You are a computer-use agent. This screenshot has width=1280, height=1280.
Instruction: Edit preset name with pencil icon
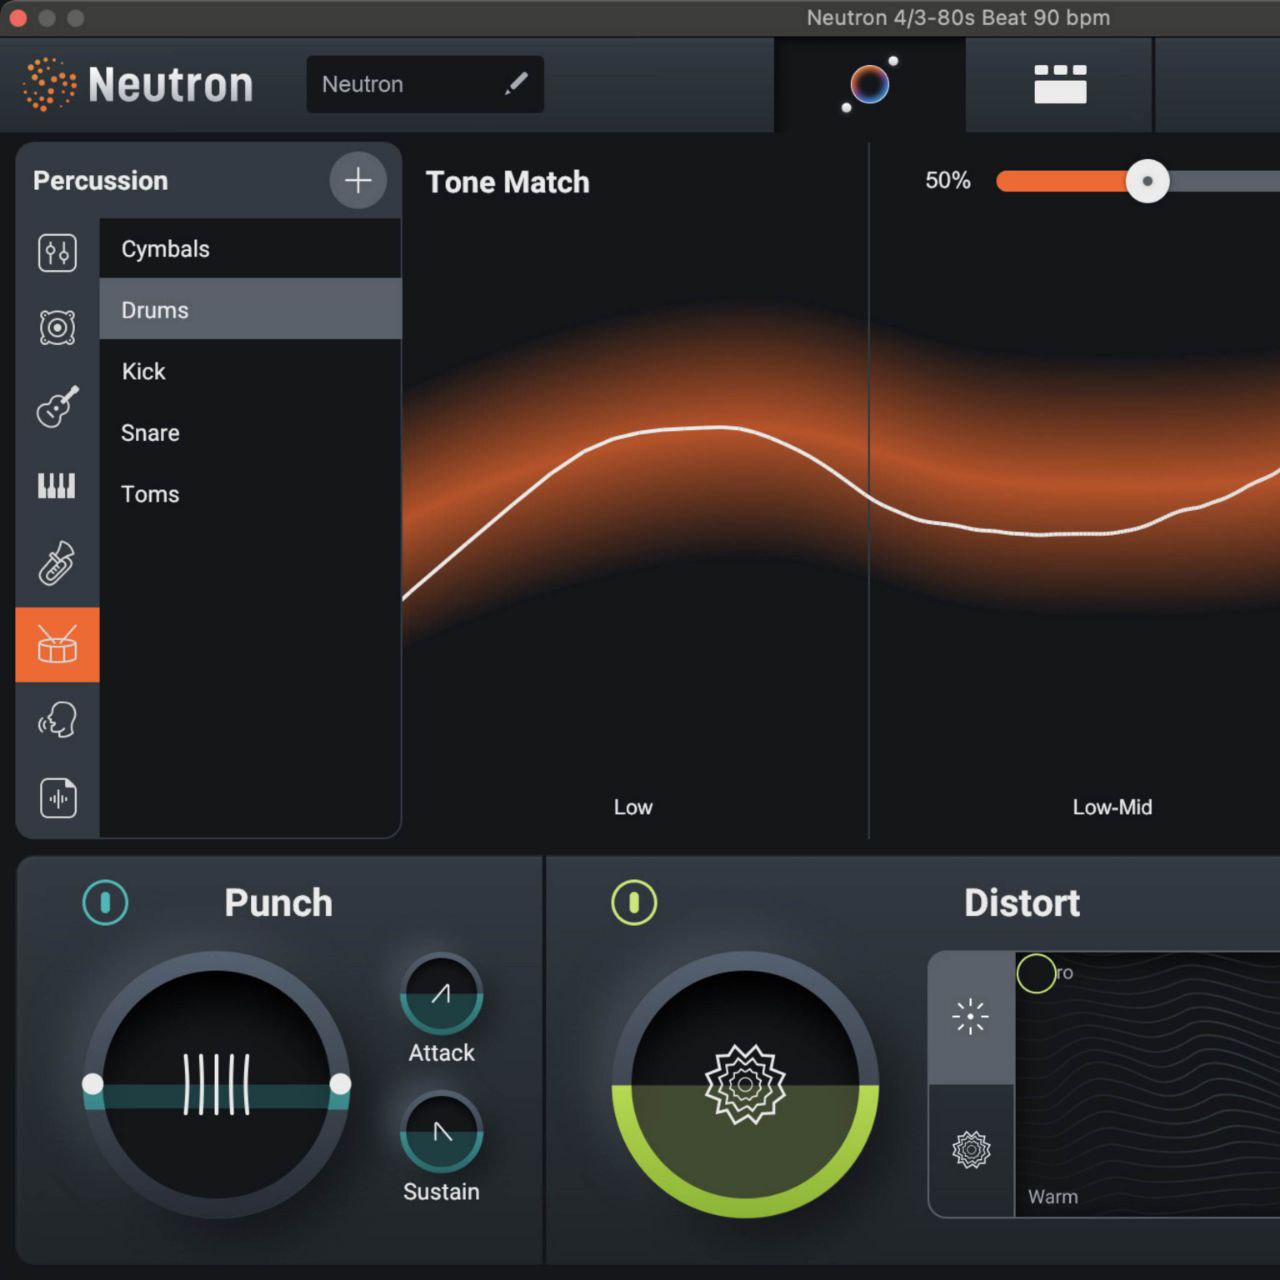coord(516,84)
